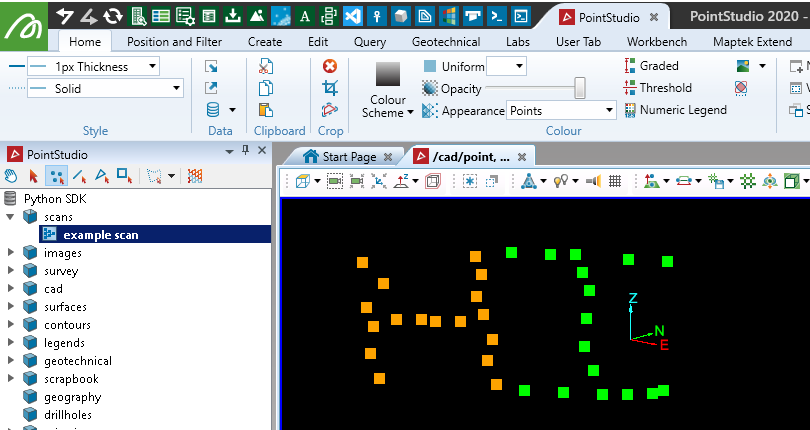Open the wireframe cube view dropdown arrow
The height and width of the screenshot is (430, 810).
[317, 181]
